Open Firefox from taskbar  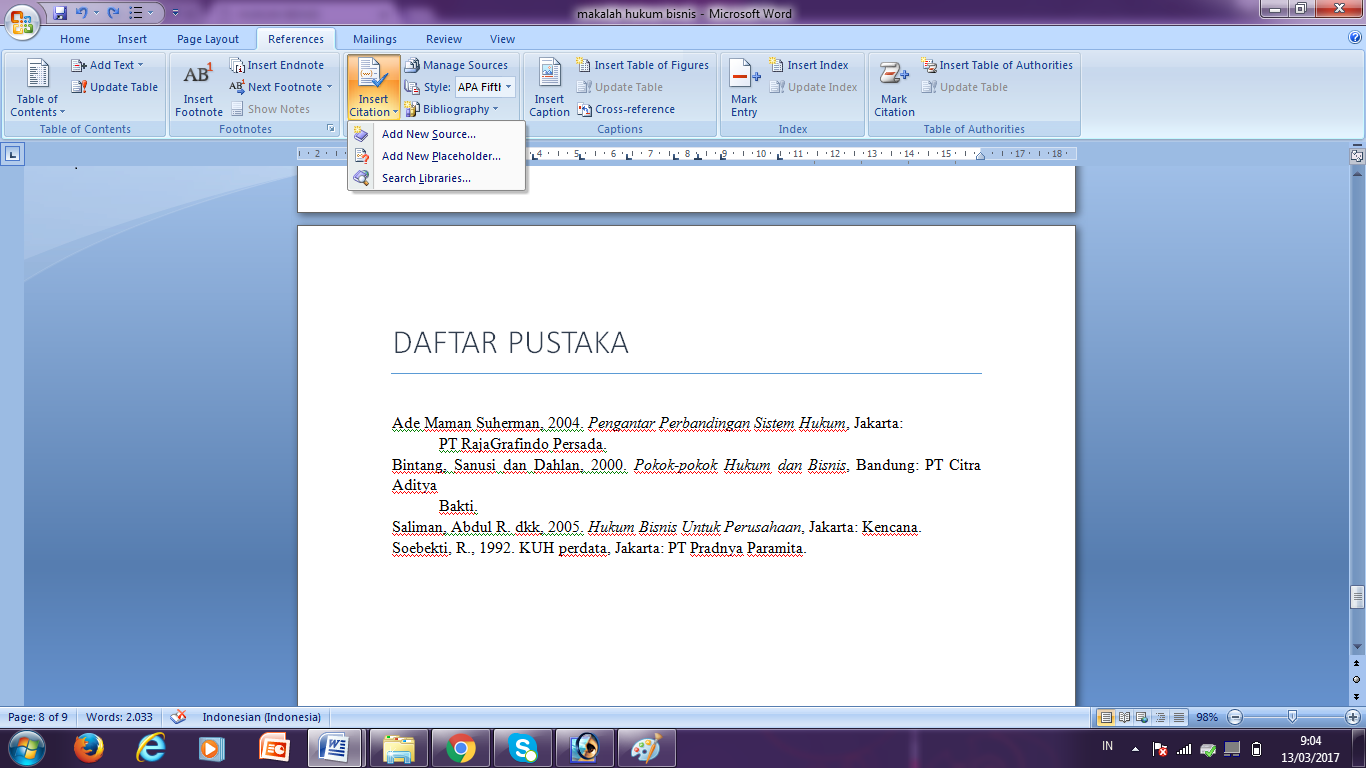88,748
